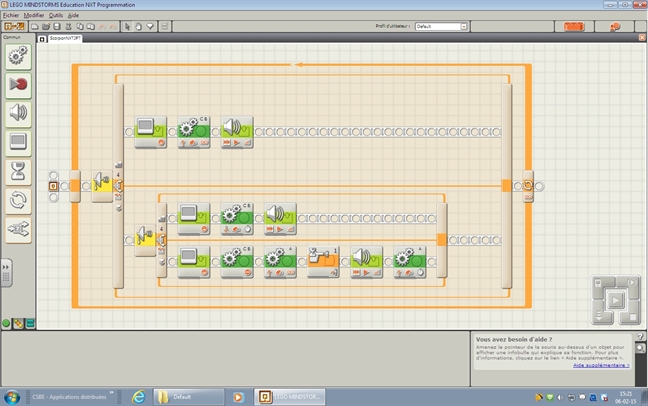648x406 pixels.
Task: Select the outer ultrasonic sensor switch block
Action: coord(102,186)
